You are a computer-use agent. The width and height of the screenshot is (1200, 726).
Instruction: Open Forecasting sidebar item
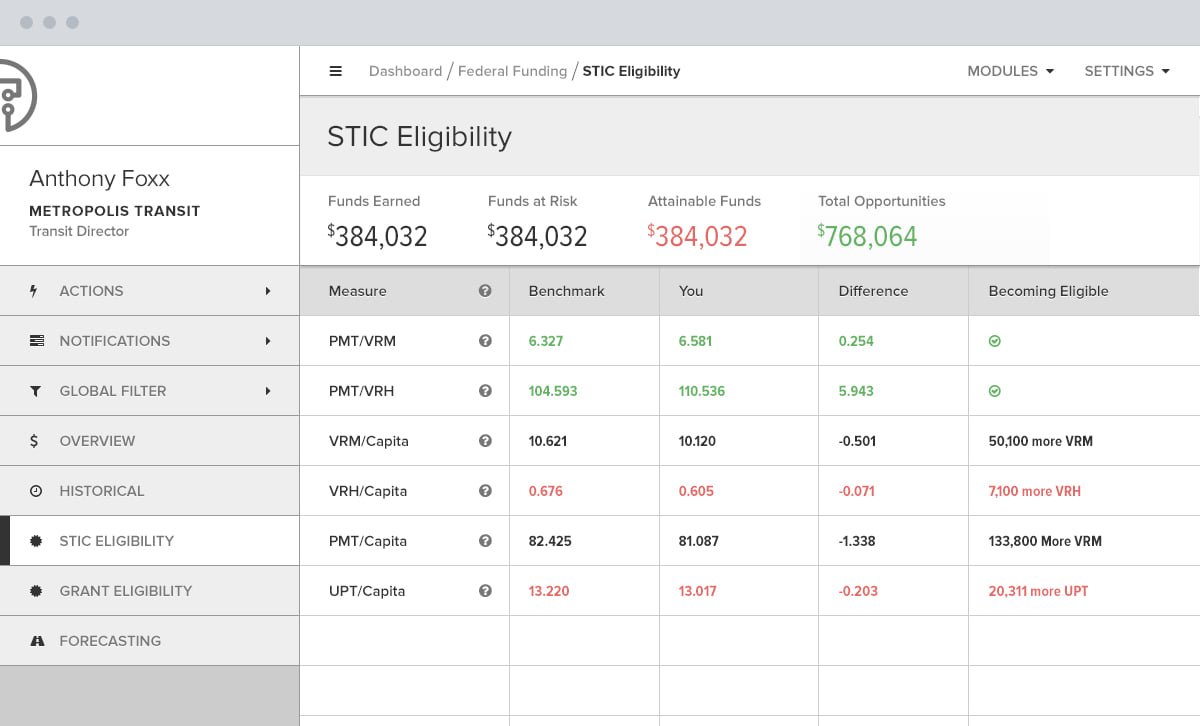point(150,641)
